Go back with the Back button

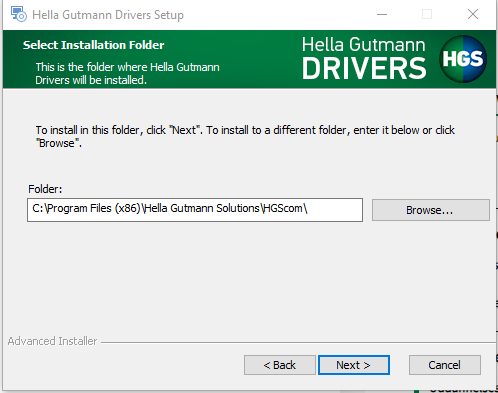280,365
